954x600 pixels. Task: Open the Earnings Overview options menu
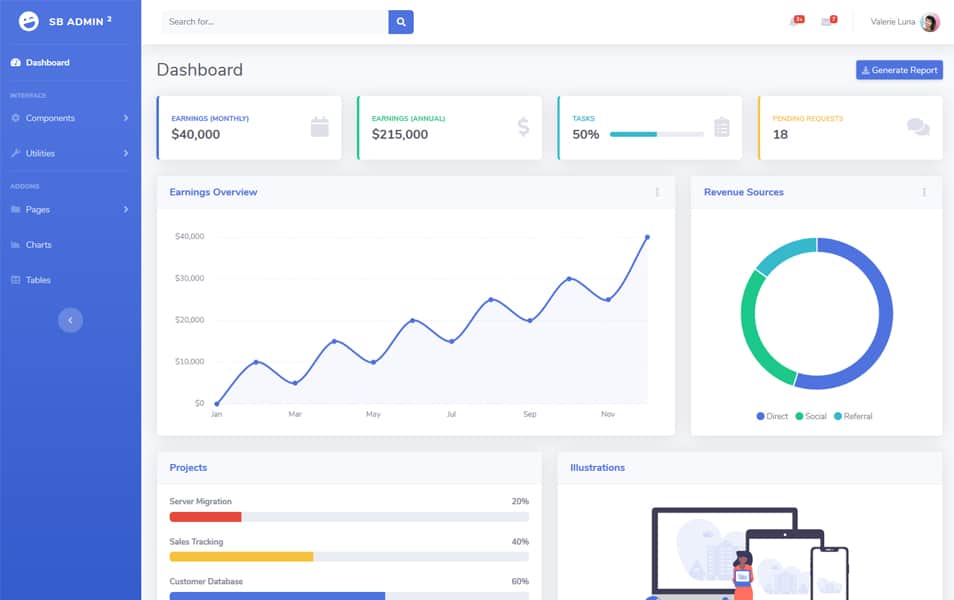[657, 192]
